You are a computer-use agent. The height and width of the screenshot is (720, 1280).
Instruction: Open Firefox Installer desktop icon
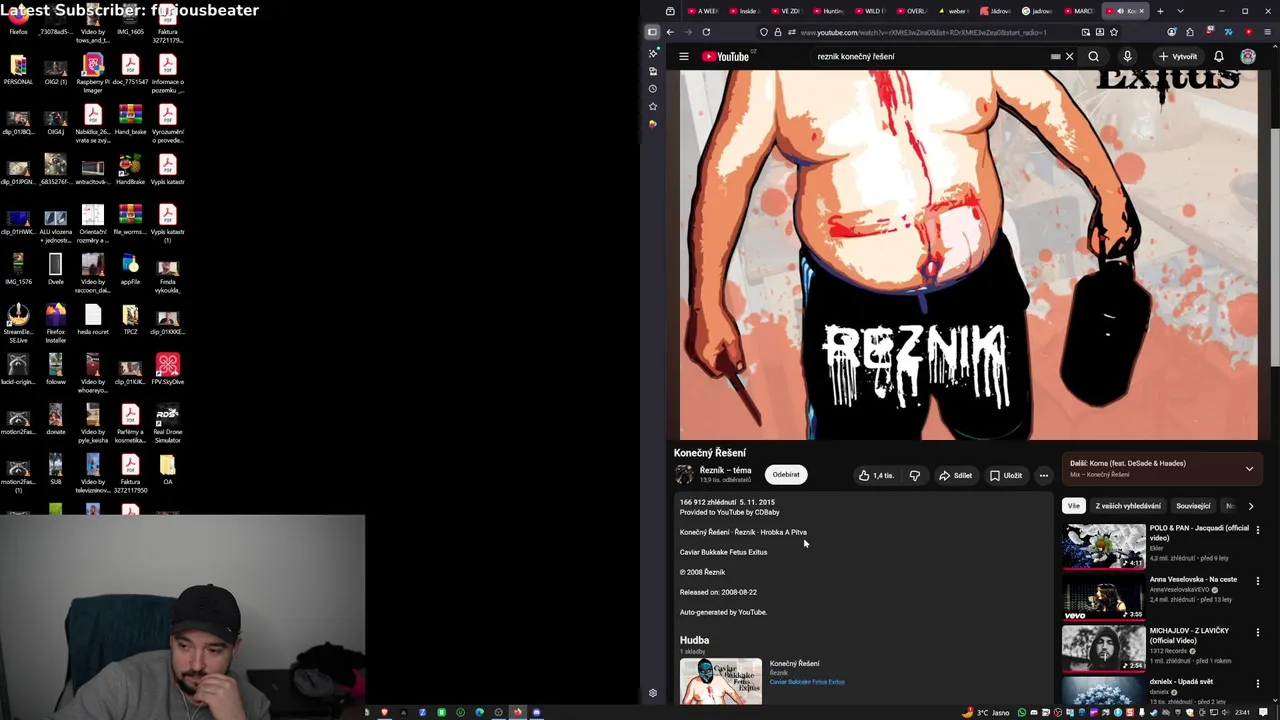click(55, 323)
